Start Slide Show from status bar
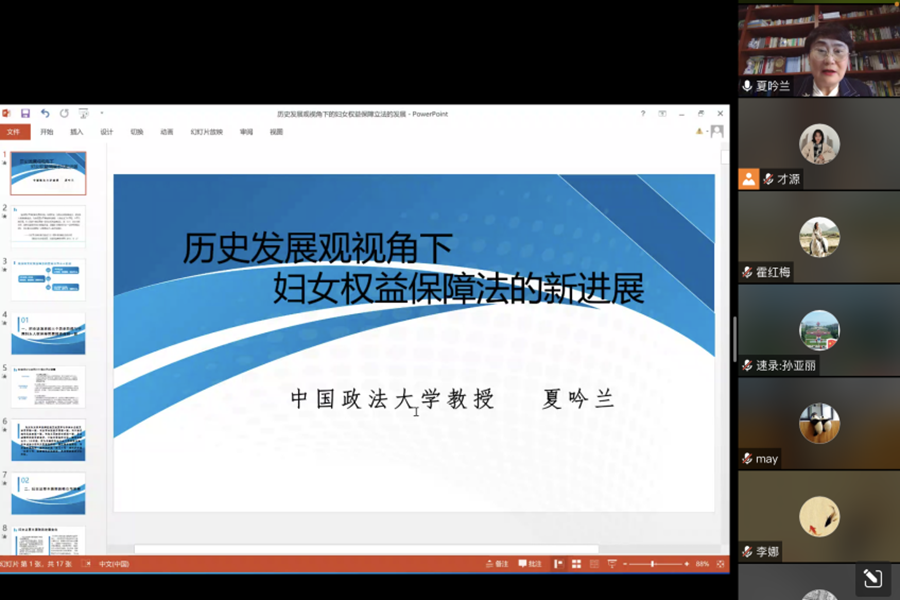Screen dimensions: 900x600 pos(612,564)
